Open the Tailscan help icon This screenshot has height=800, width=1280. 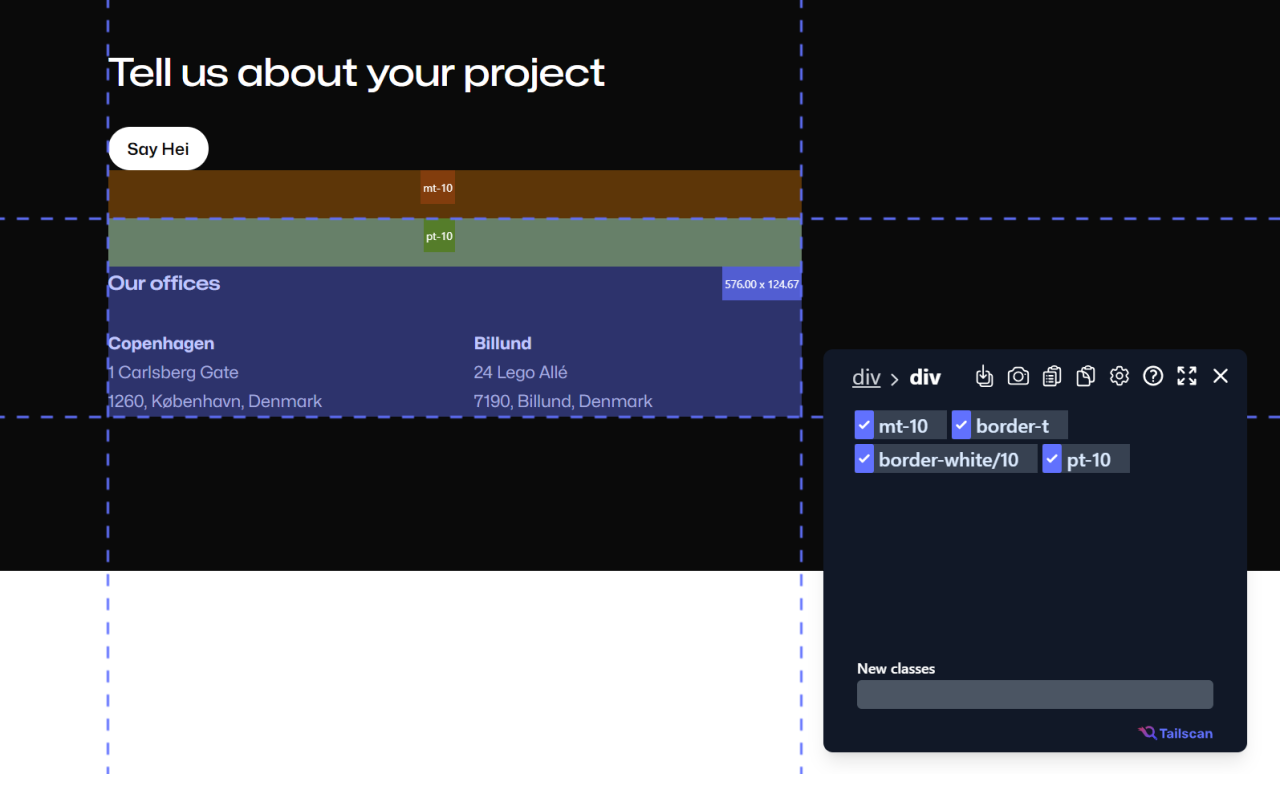coord(1153,376)
